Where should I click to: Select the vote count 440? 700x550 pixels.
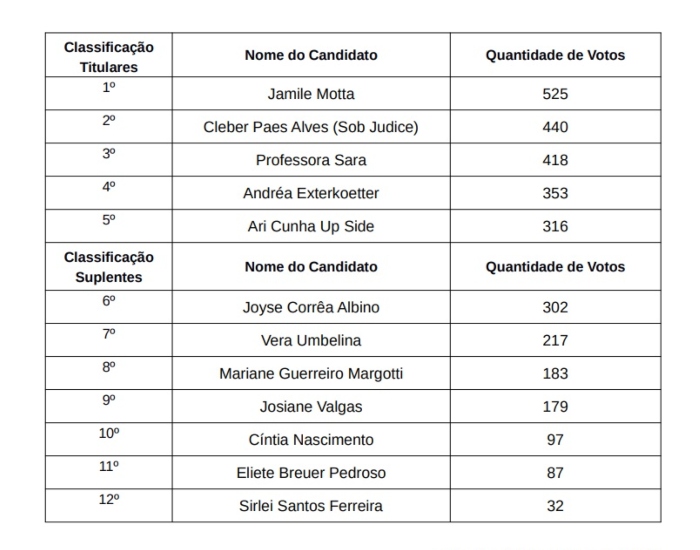pos(555,127)
